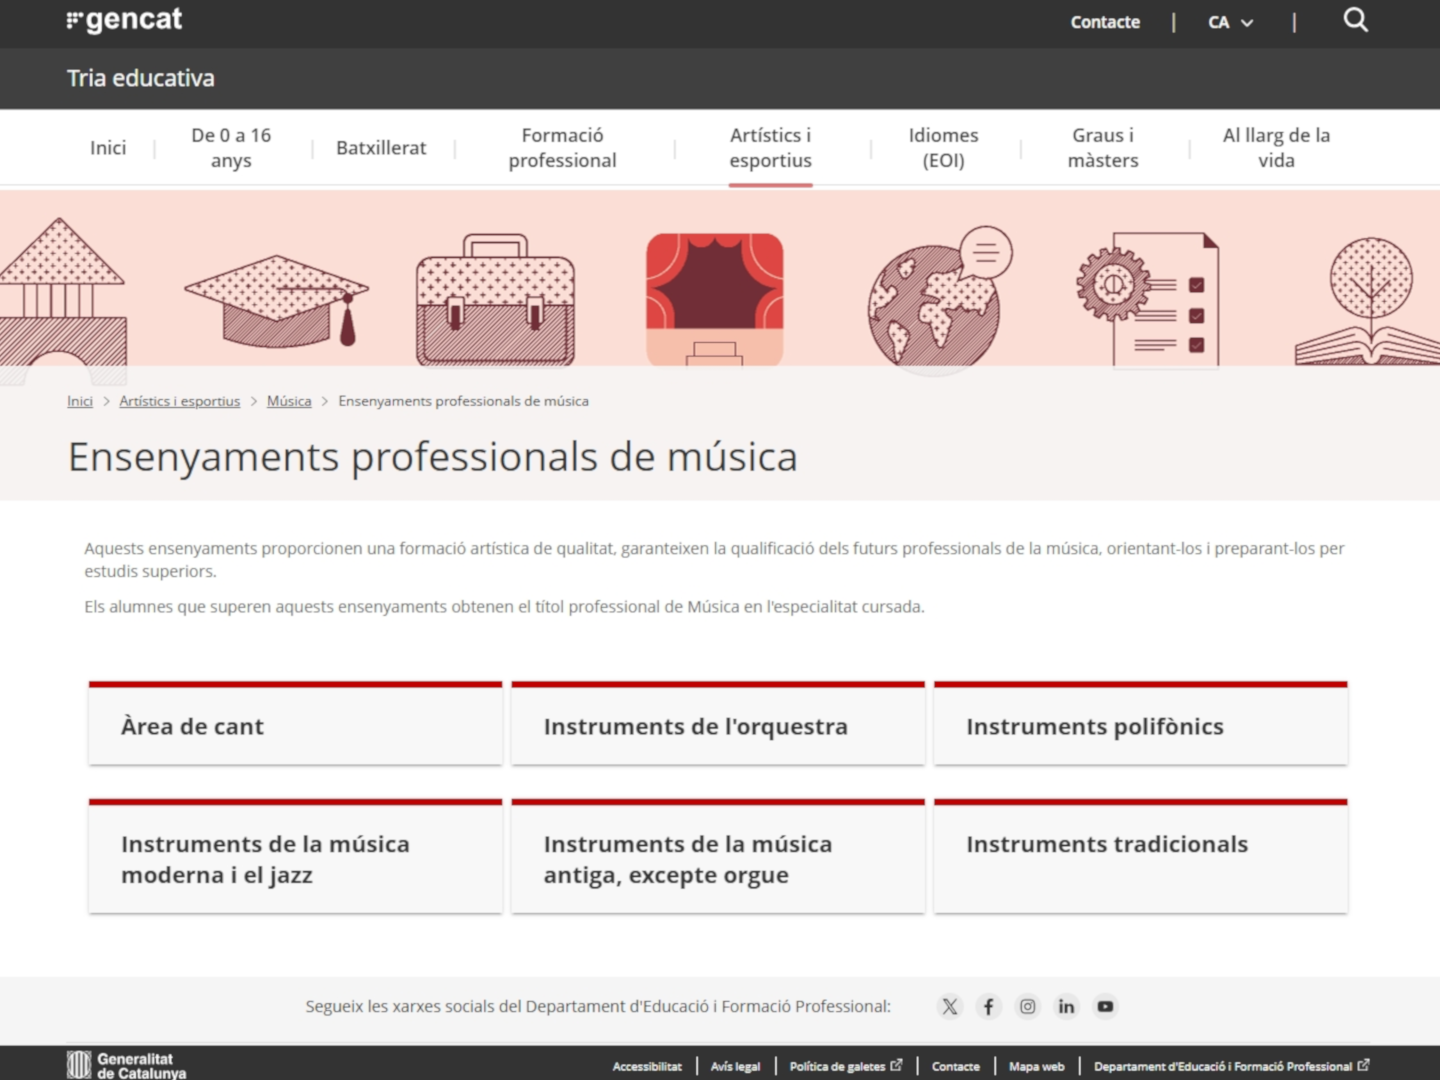Open the department's X (Twitter) profile
The height and width of the screenshot is (1080, 1440).
click(x=949, y=1006)
